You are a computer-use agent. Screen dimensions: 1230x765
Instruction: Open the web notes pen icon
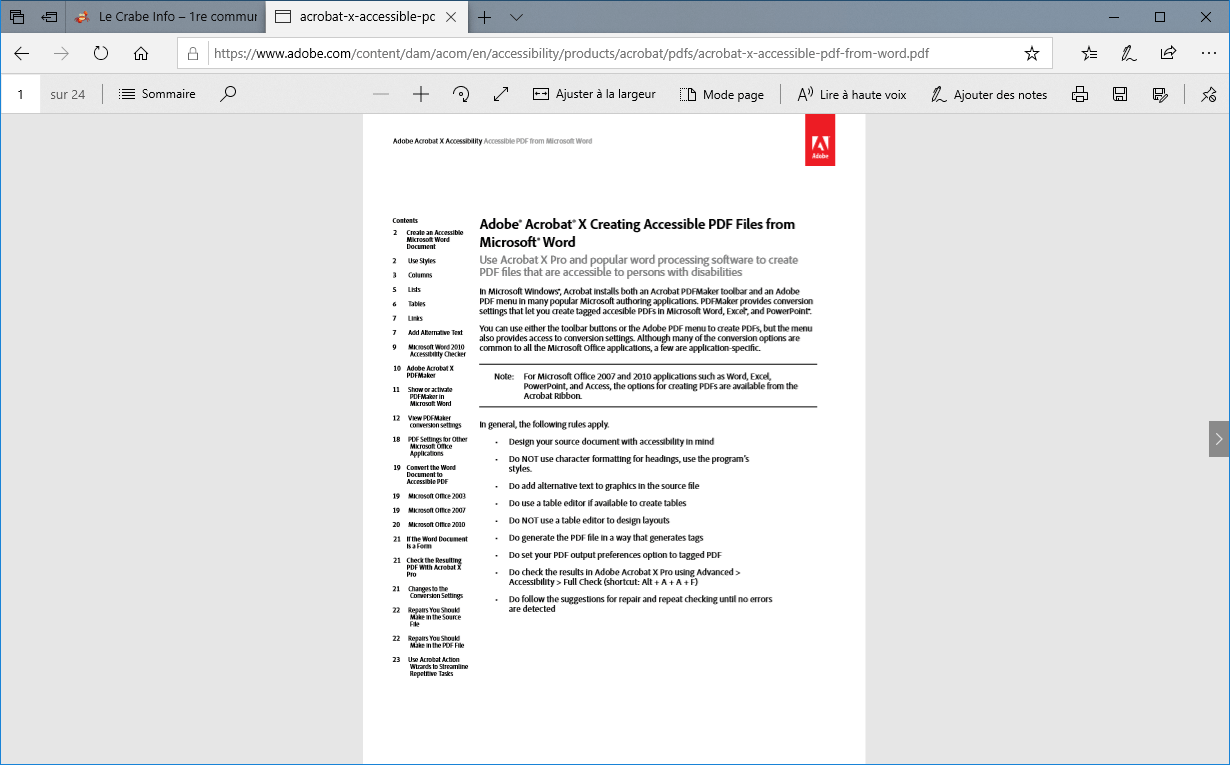[1129, 53]
